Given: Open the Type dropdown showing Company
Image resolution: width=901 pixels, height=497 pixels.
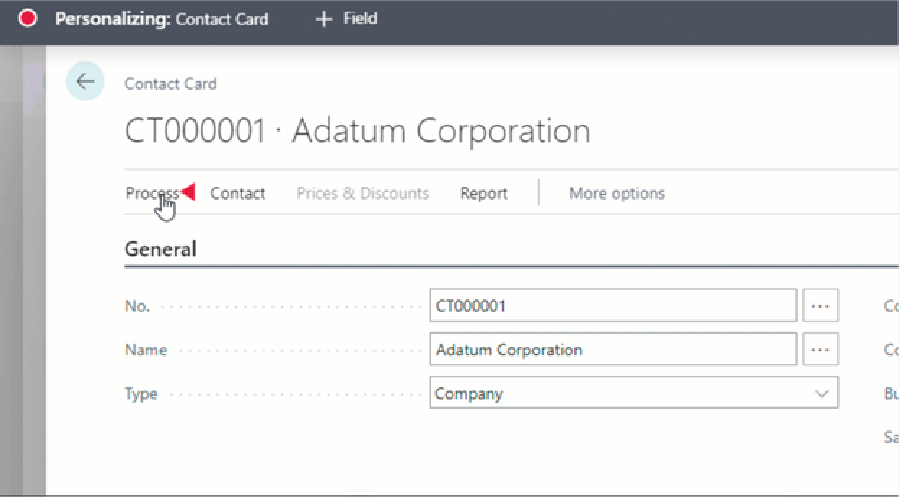Looking at the screenshot, I should (x=634, y=393).
